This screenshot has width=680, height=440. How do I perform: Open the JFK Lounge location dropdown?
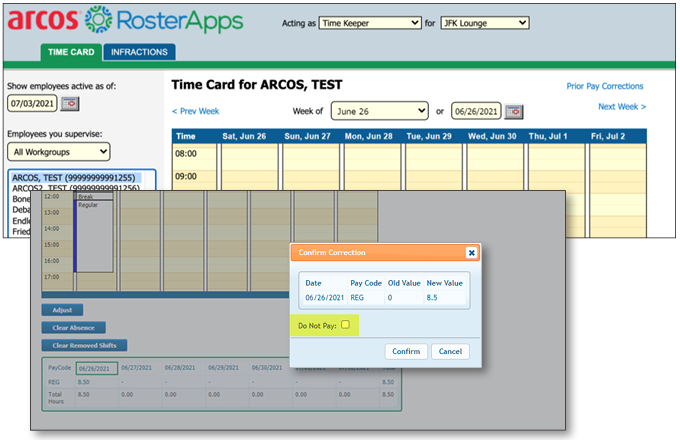(x=484, y=22)
